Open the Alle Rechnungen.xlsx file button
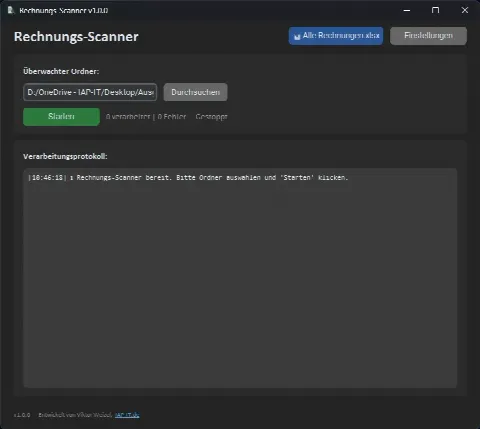The width and height of the screenshot is (480, 429). 336,36
